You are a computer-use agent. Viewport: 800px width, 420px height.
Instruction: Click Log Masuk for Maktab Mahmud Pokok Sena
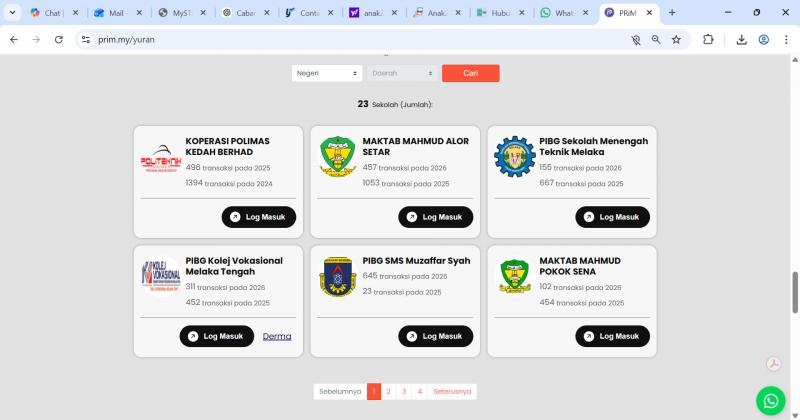pyautogui.click(x=612, y=337)
